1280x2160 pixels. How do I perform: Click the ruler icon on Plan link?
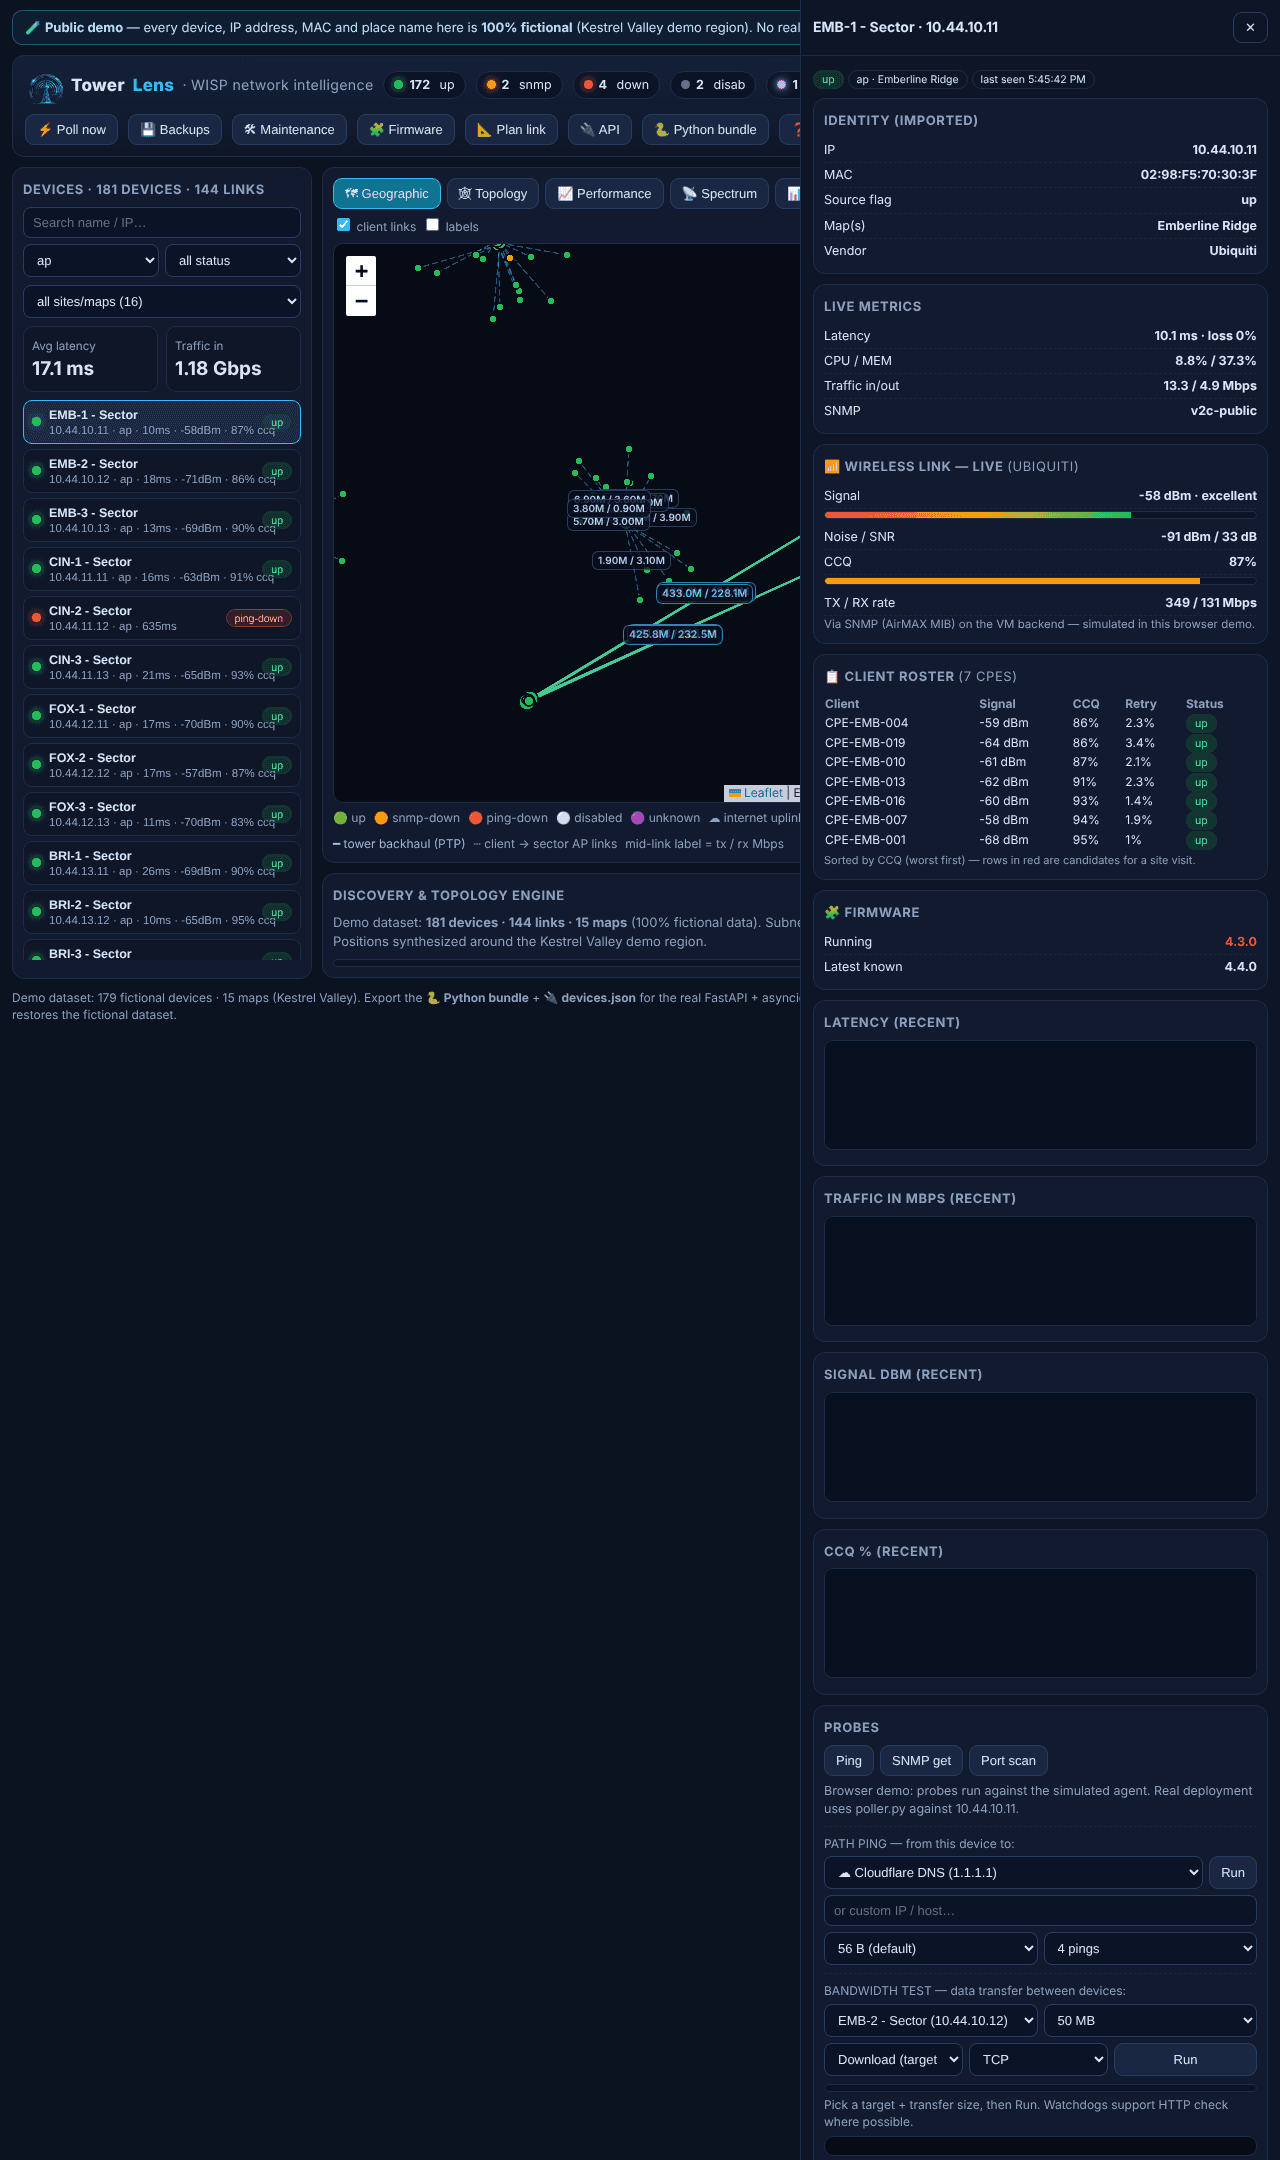tap(484, 130)
